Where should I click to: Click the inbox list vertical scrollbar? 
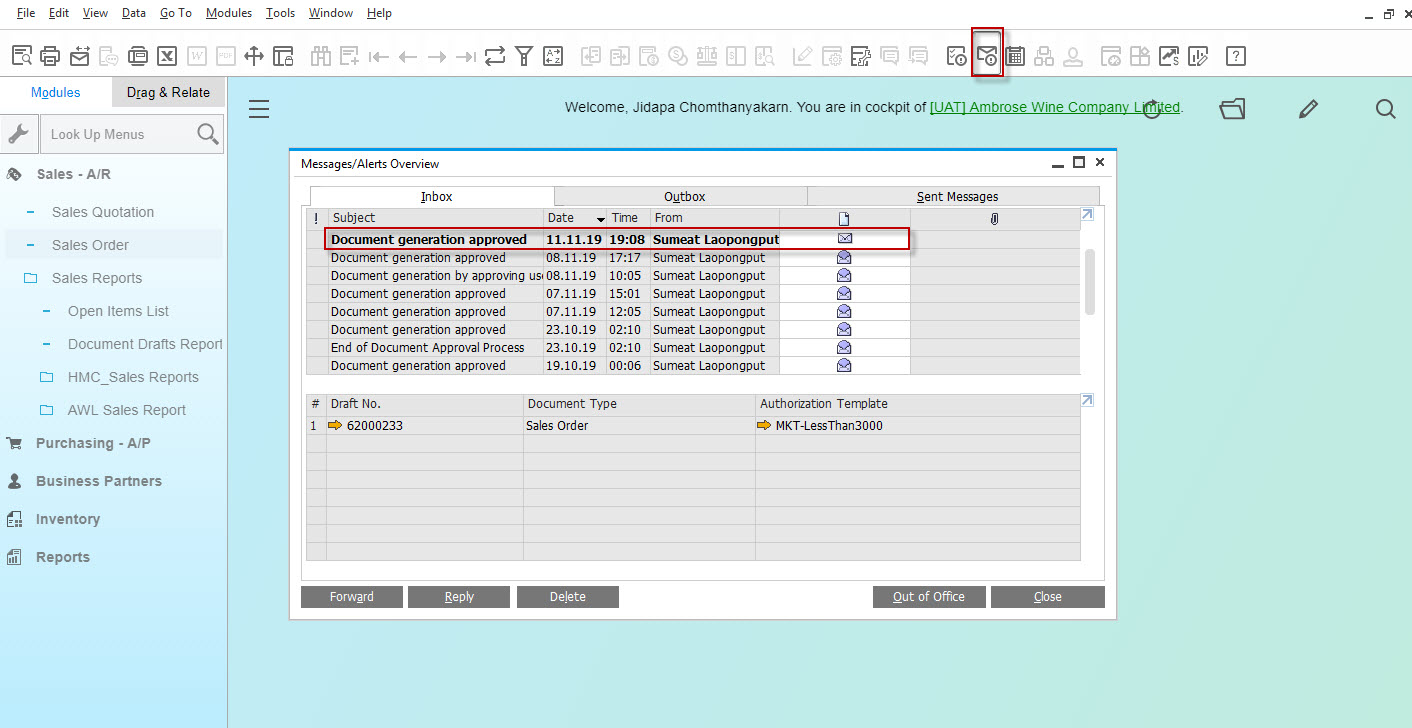(1090, 282)
